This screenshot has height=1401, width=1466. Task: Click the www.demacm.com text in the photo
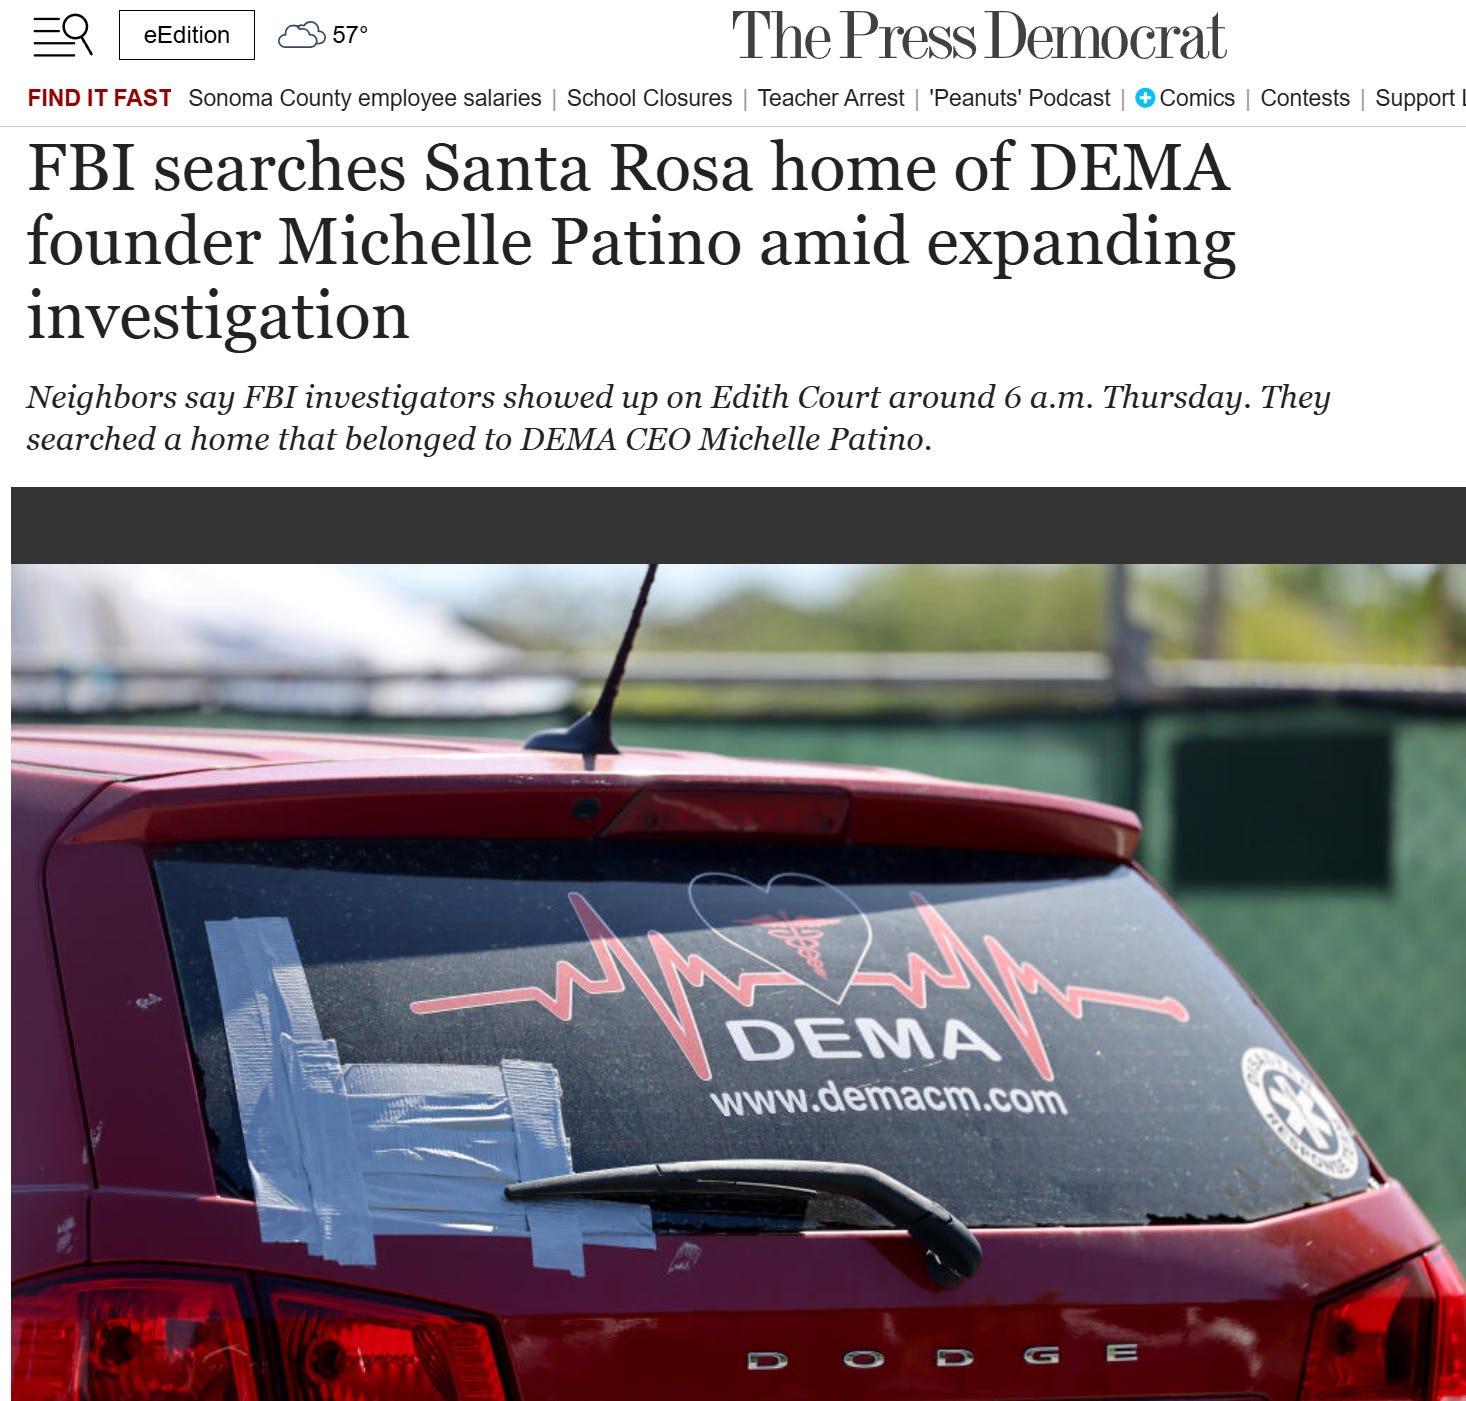coord(888,1099)
